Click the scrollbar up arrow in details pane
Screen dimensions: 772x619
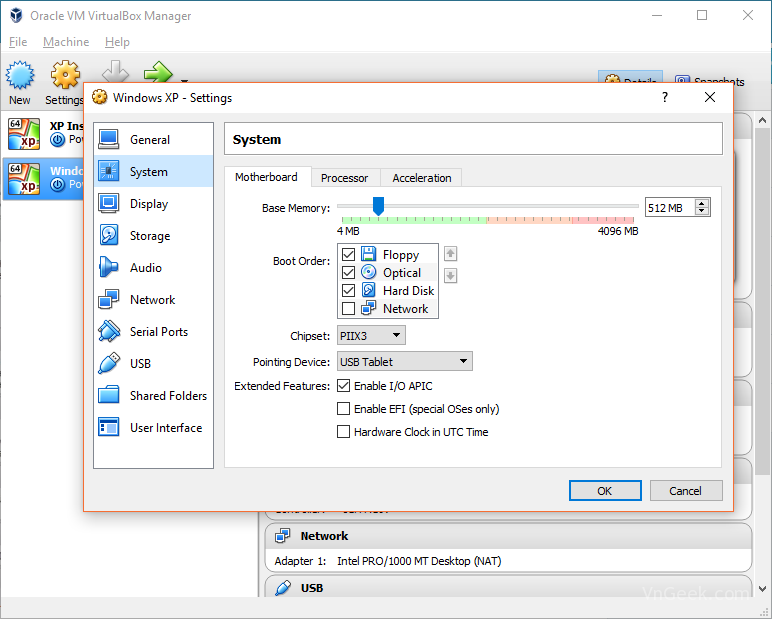point(762,120)
